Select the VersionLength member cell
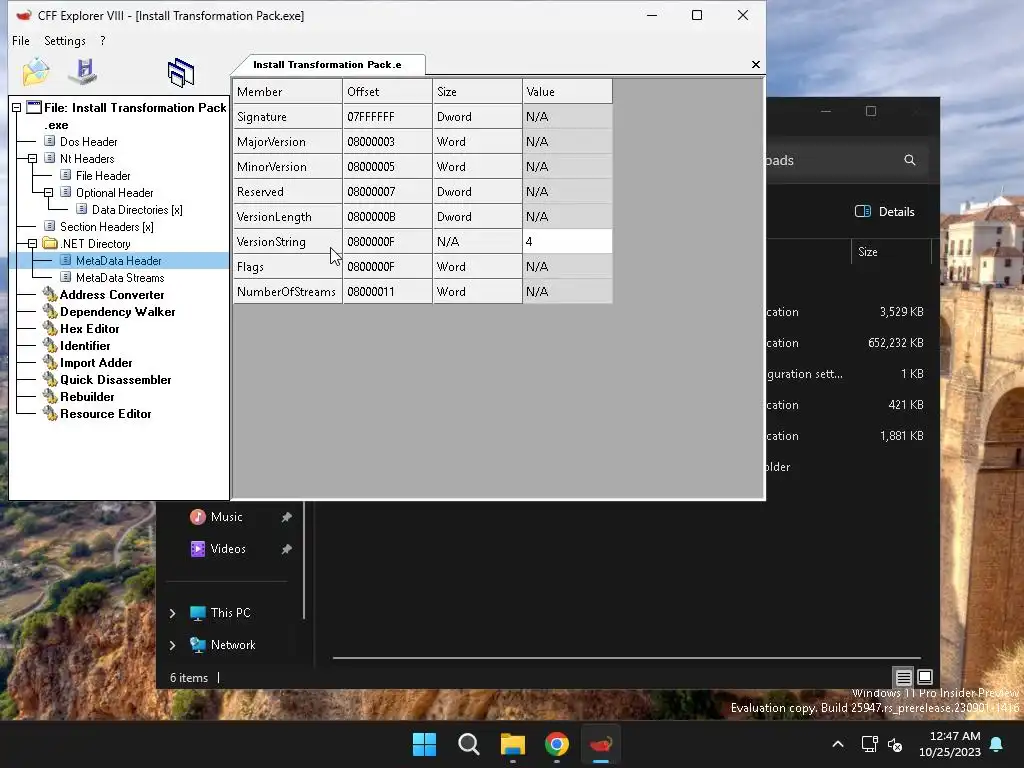Screen dimensions: 1024x768 [287, 217]
